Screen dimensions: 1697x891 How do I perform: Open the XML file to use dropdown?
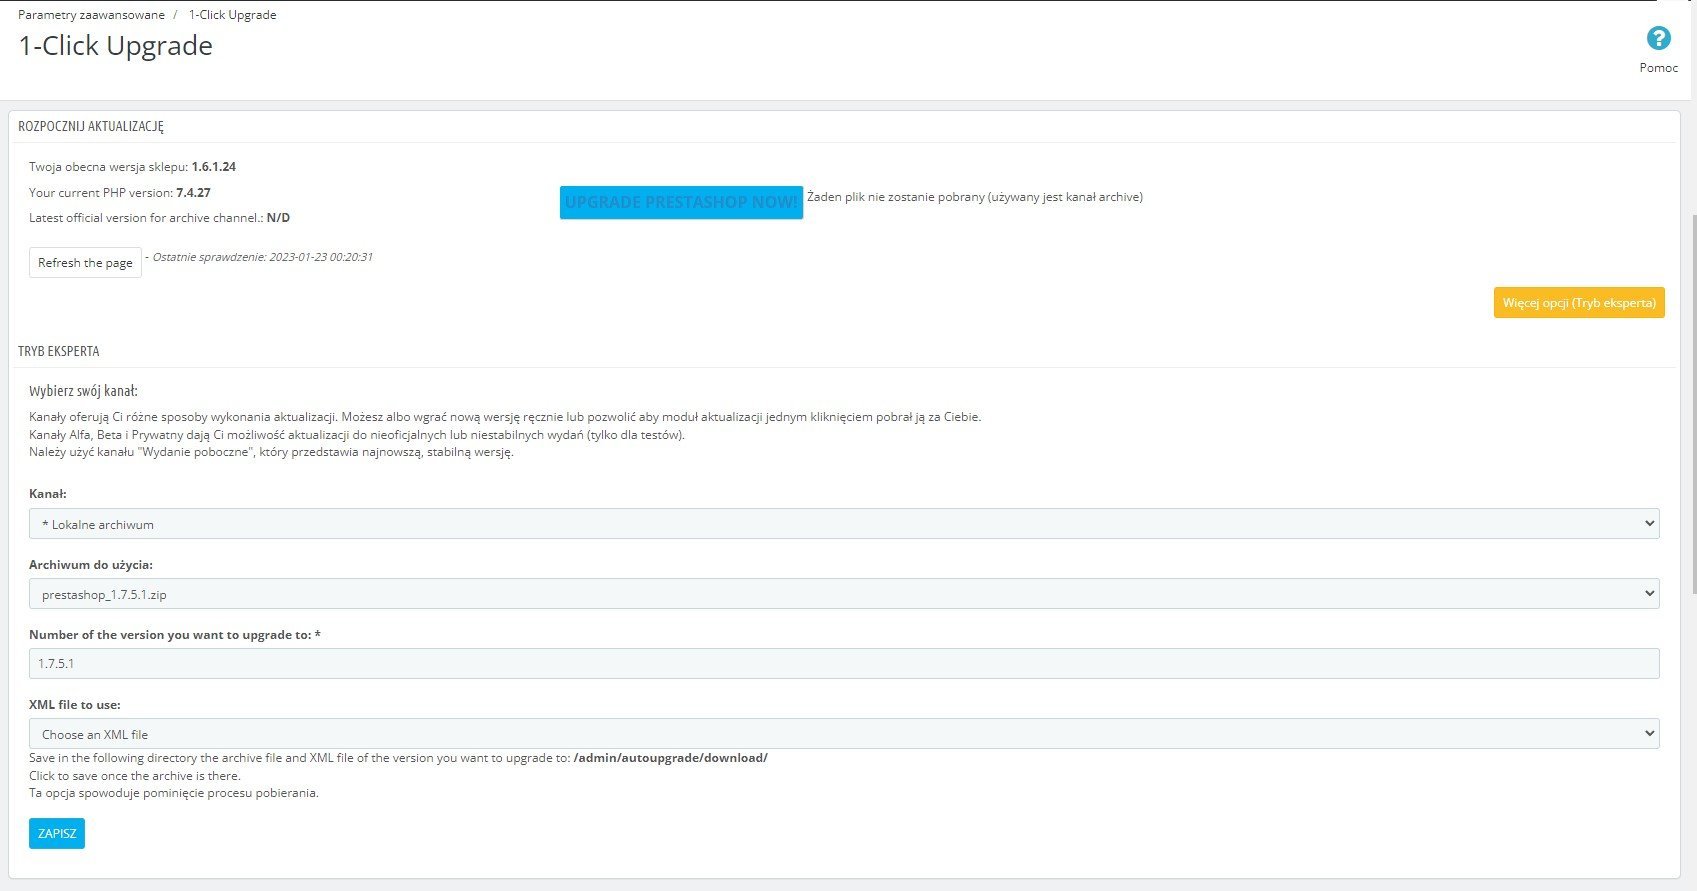(844, 734)
